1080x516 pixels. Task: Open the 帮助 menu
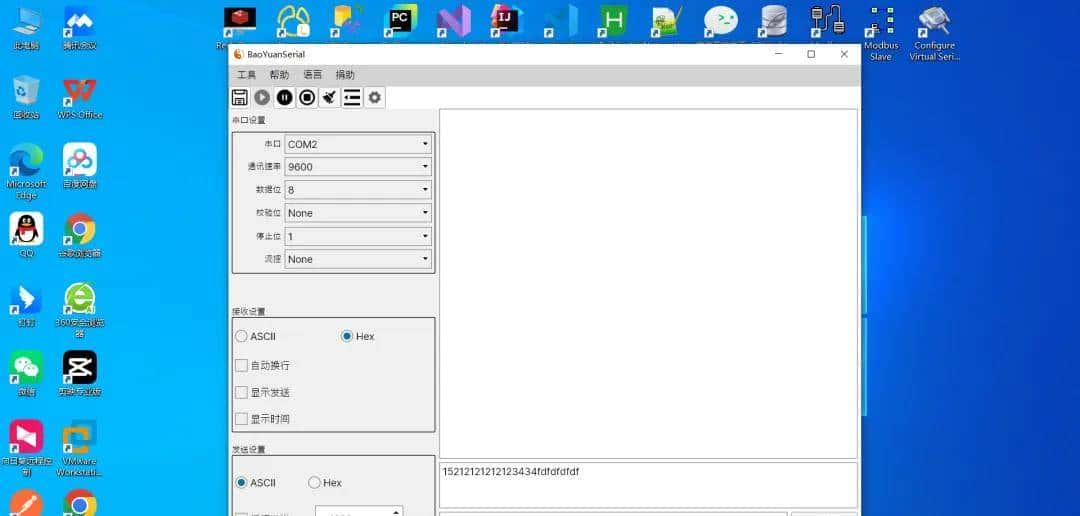(279, 75)
